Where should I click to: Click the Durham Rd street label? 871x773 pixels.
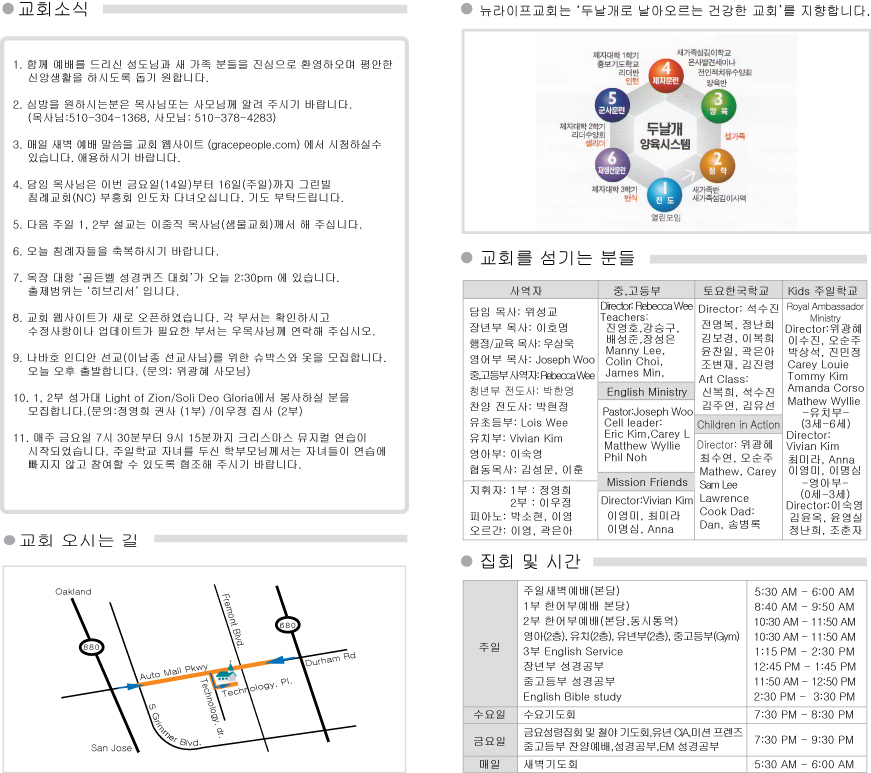point(330,659)
